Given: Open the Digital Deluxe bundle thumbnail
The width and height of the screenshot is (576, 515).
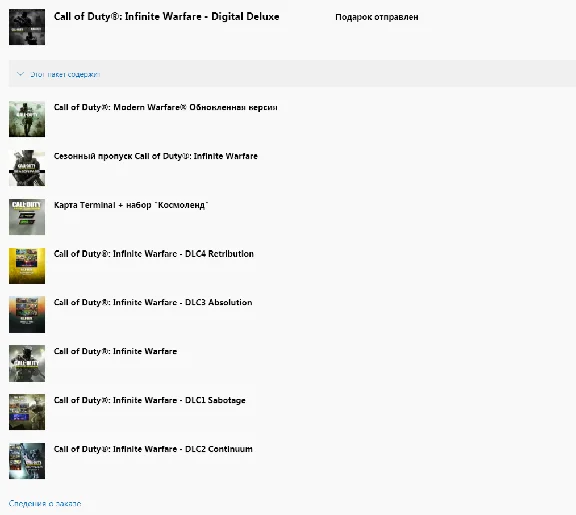Looking at the screenshot, I should pyautogui.click(x=27, y=27).
